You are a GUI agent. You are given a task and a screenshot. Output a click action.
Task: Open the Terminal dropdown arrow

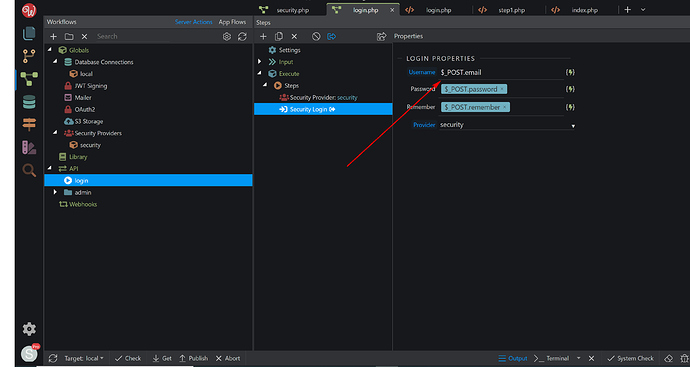point(578,358)
